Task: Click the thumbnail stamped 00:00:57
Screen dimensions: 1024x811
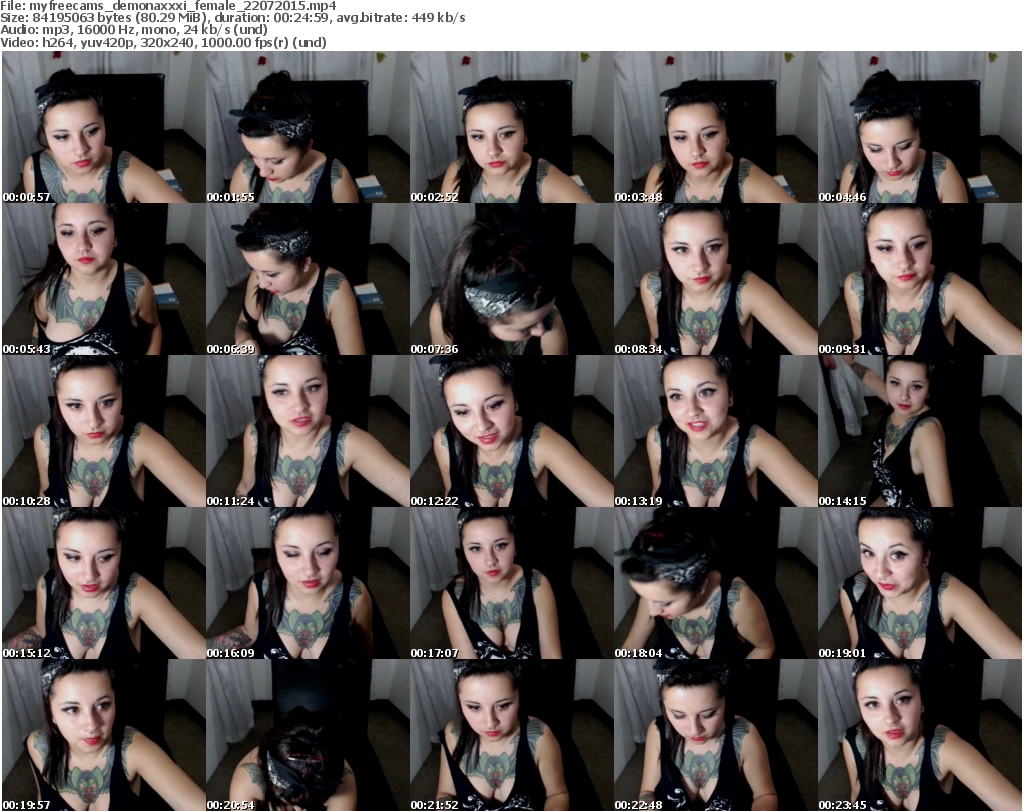Action: [x=104, y=127]
